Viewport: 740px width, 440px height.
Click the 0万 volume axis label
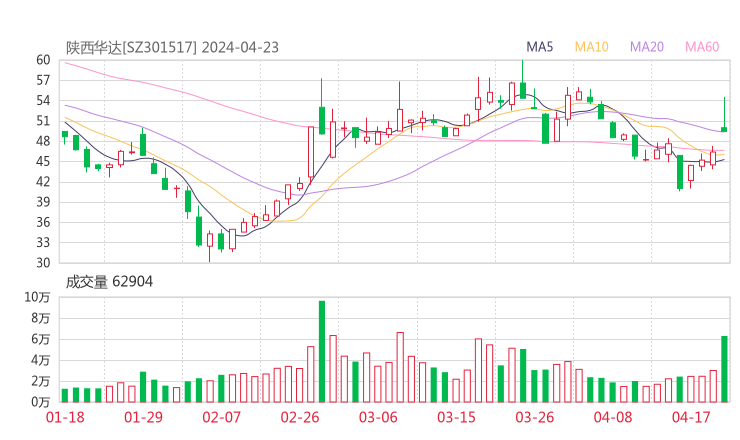[41, 402]
